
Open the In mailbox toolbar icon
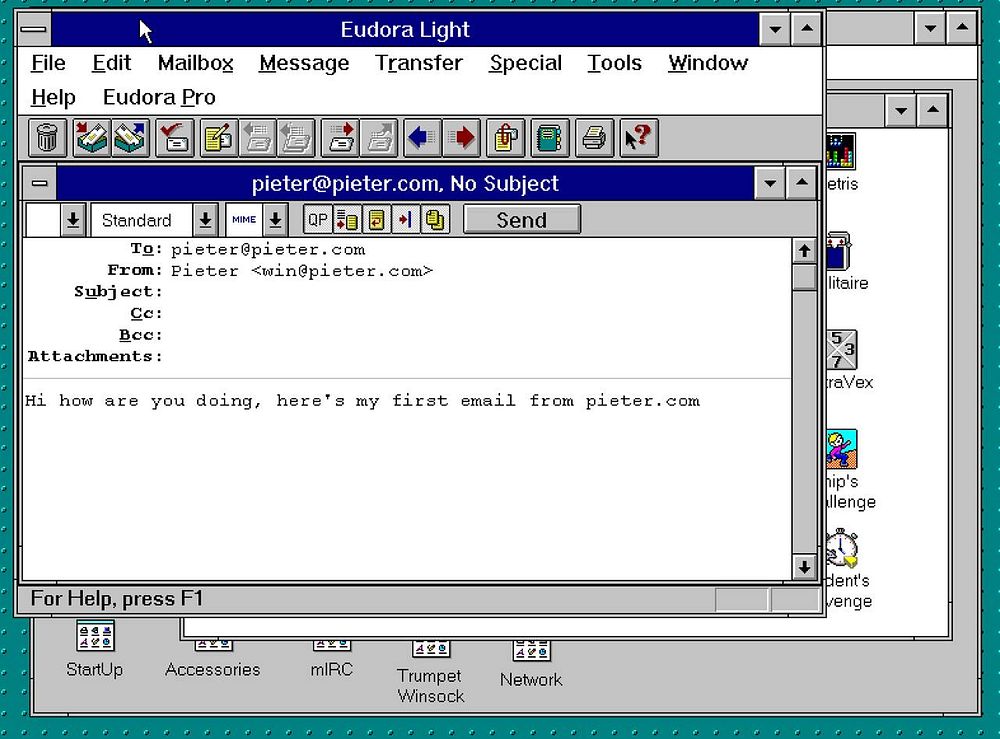click(92, 137)
